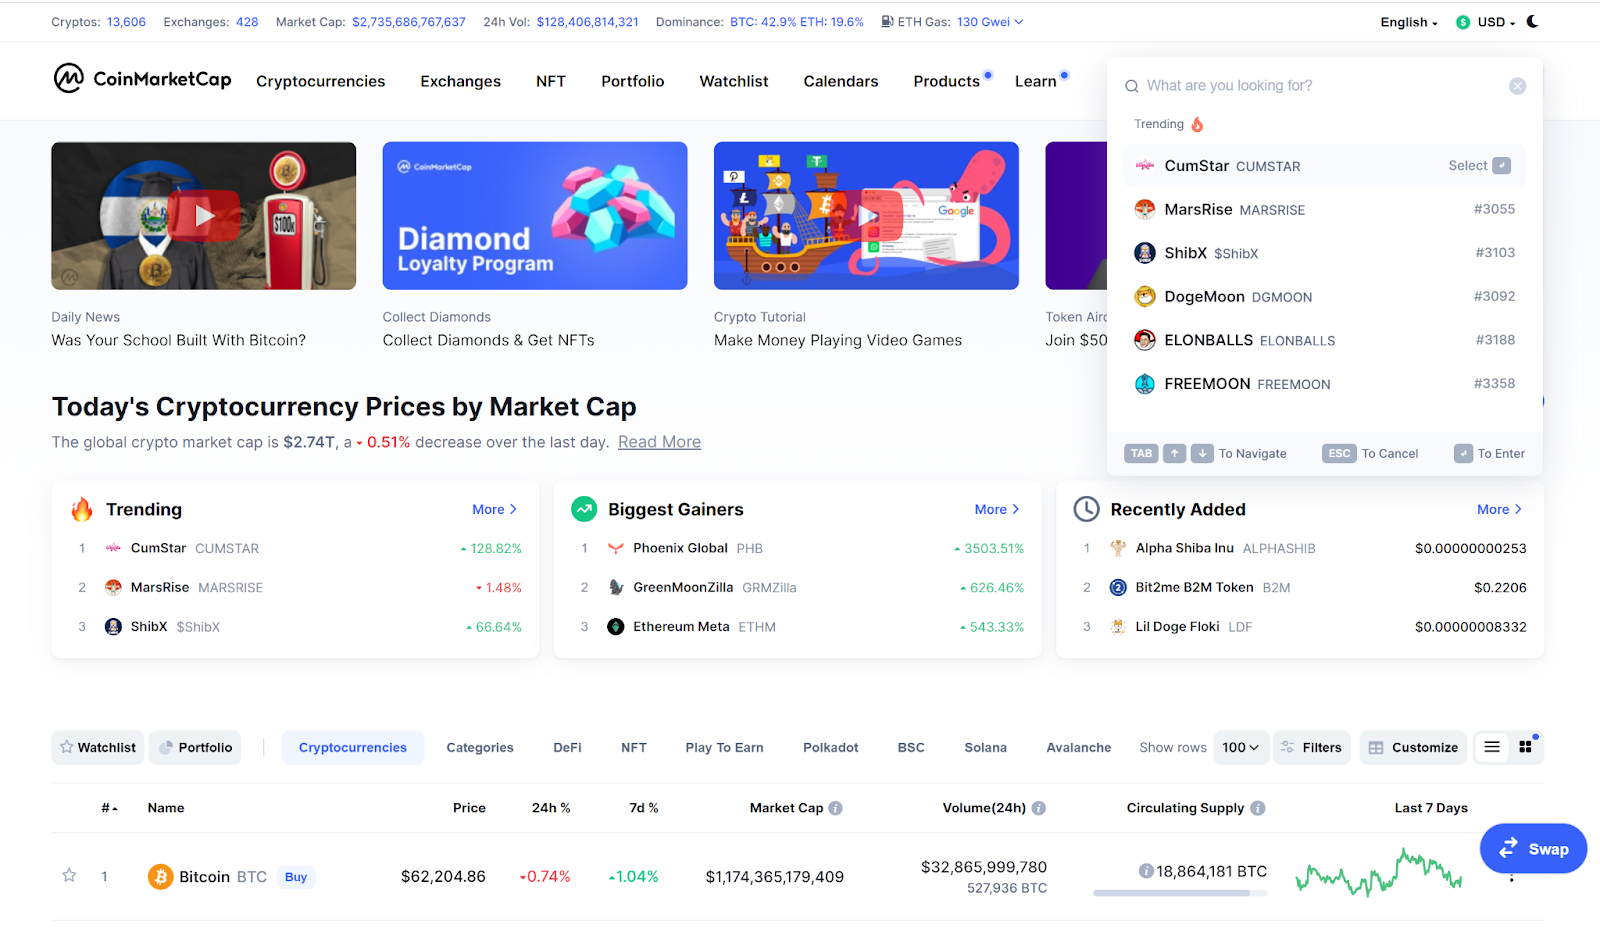
Task: Select the Play To Earn tab
Action: click(724, 747)
